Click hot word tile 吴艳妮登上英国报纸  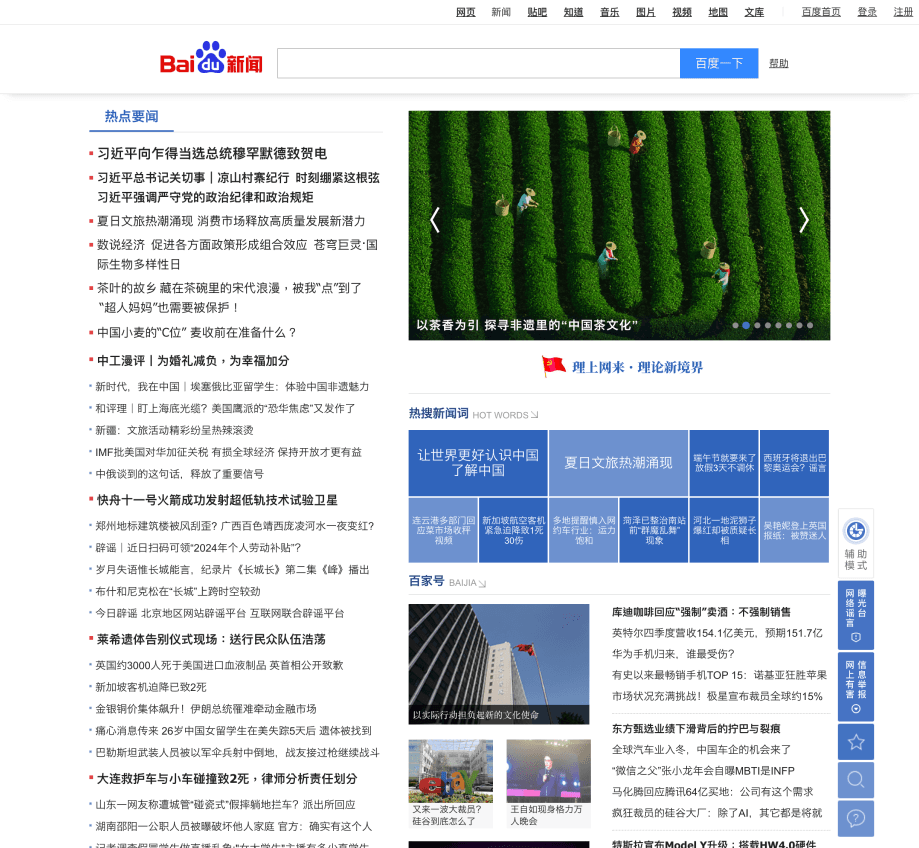coord(795,530)
